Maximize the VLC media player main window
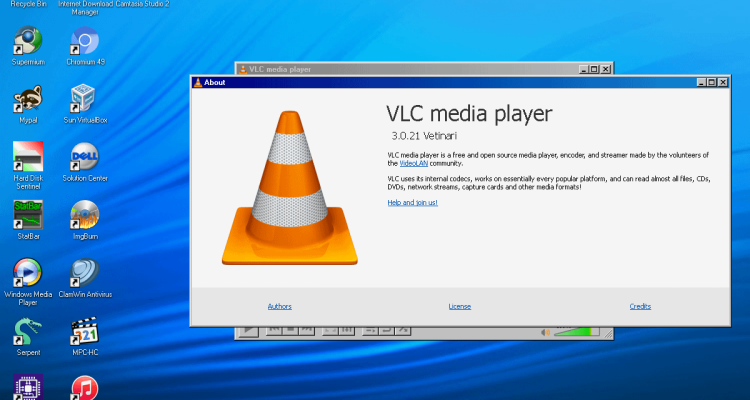750x400 pixels. pos(595,69)
